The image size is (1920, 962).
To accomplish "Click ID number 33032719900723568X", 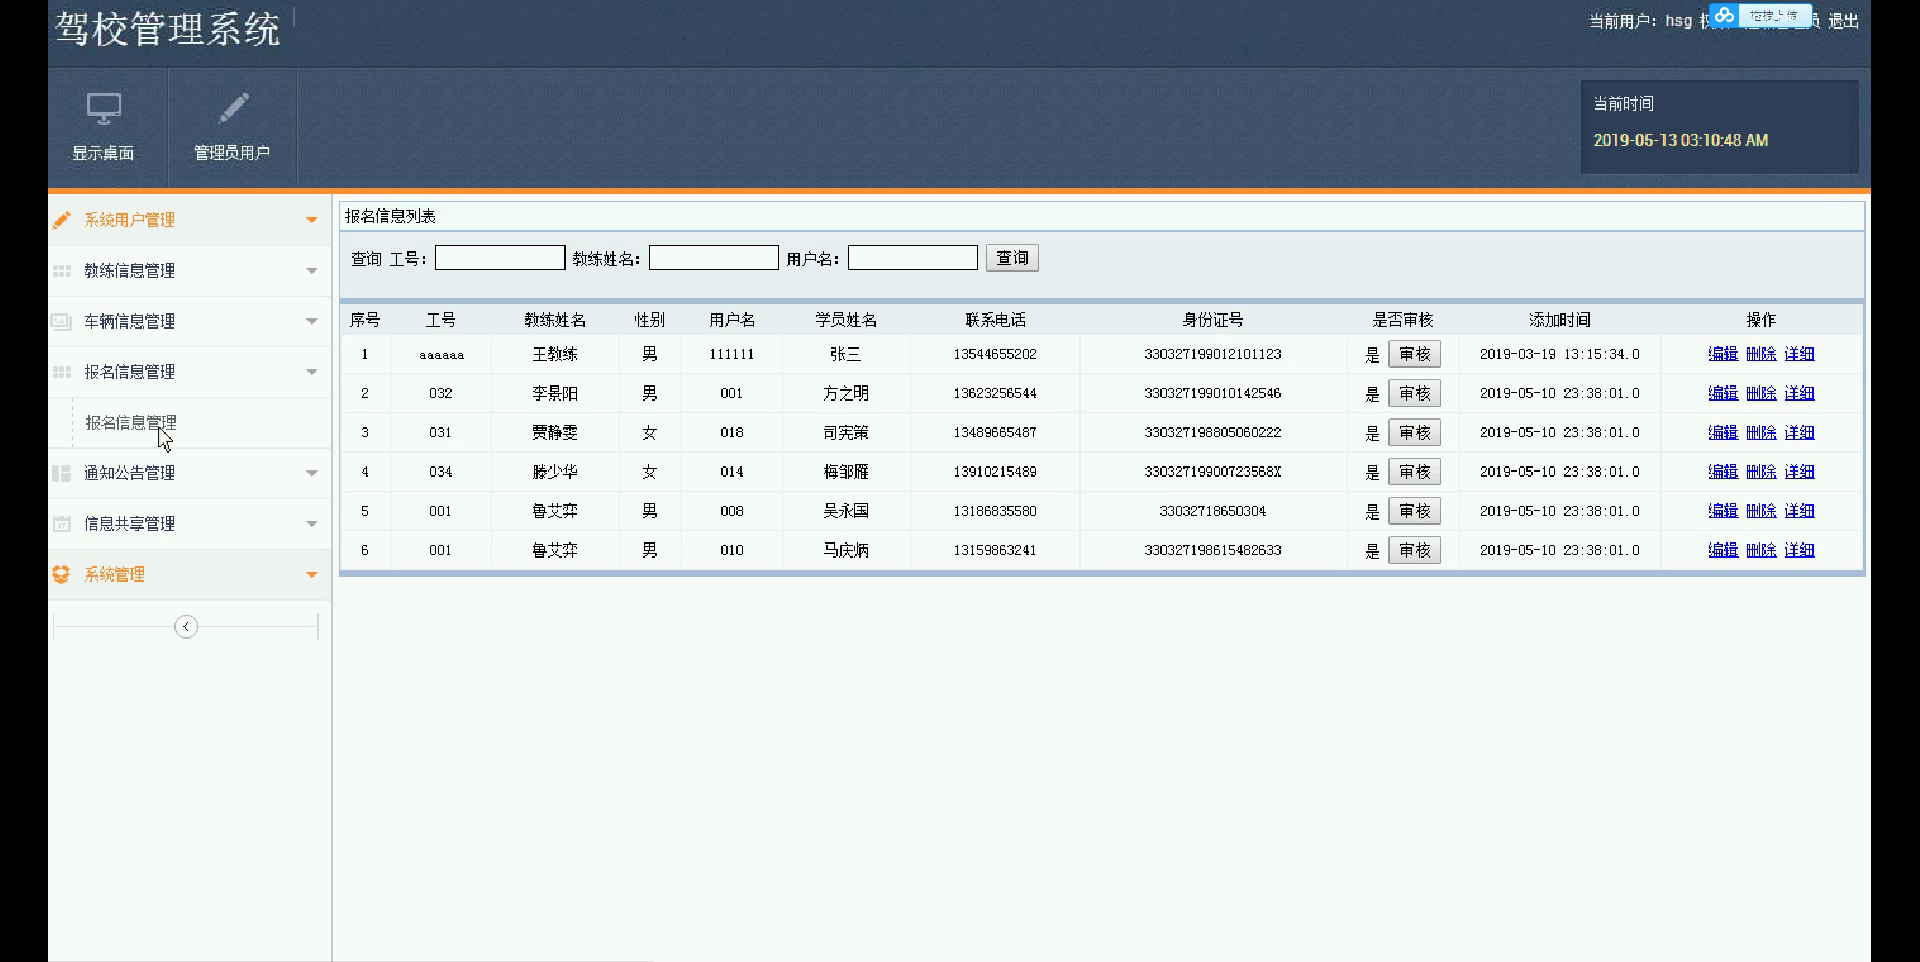I will [1213, 472].
